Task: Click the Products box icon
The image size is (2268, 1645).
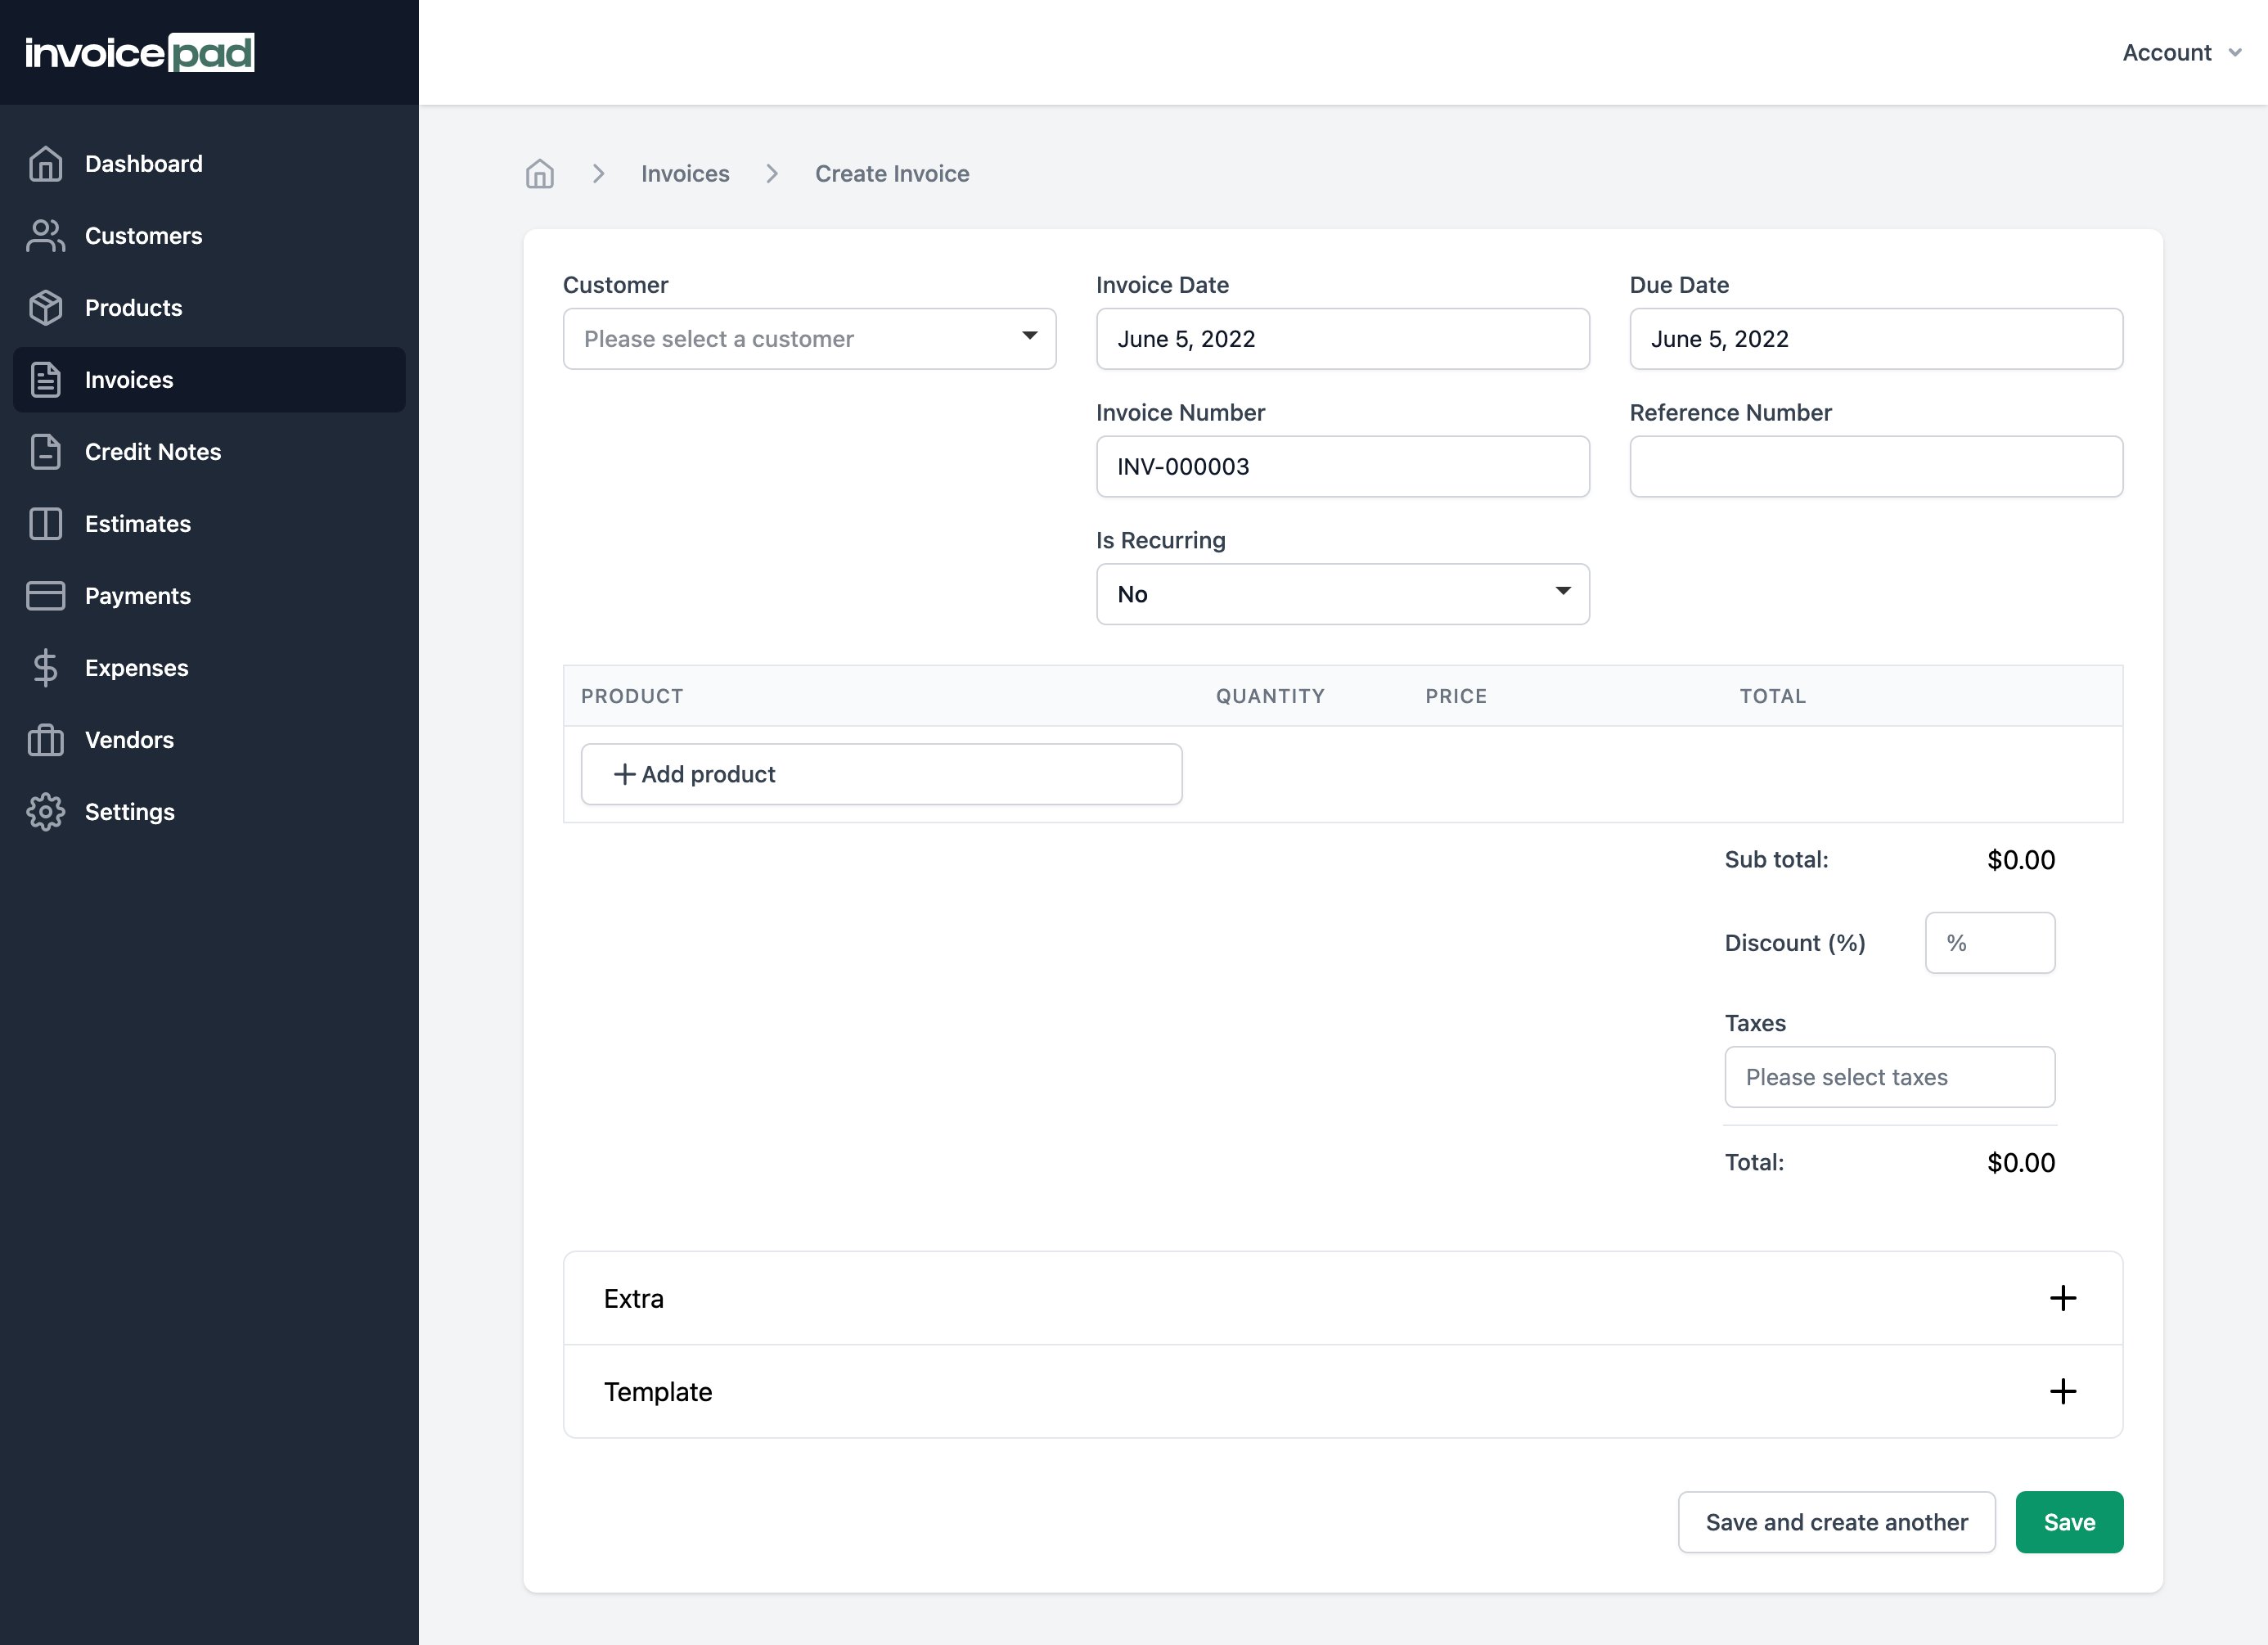Action: [45, 308]
